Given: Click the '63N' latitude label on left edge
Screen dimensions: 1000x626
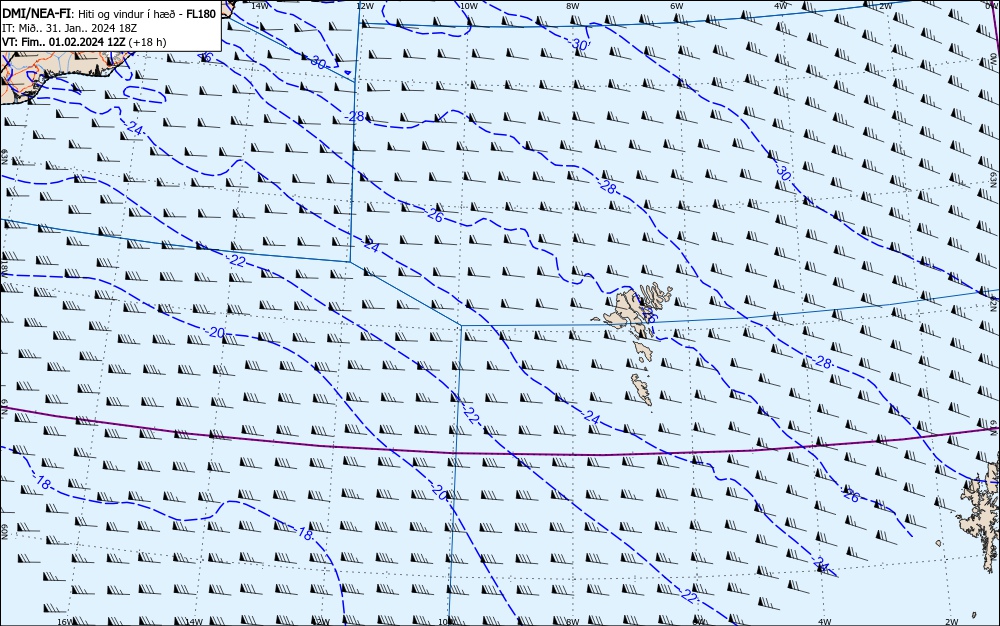Looking at the screenshot, I should point(4,156).
